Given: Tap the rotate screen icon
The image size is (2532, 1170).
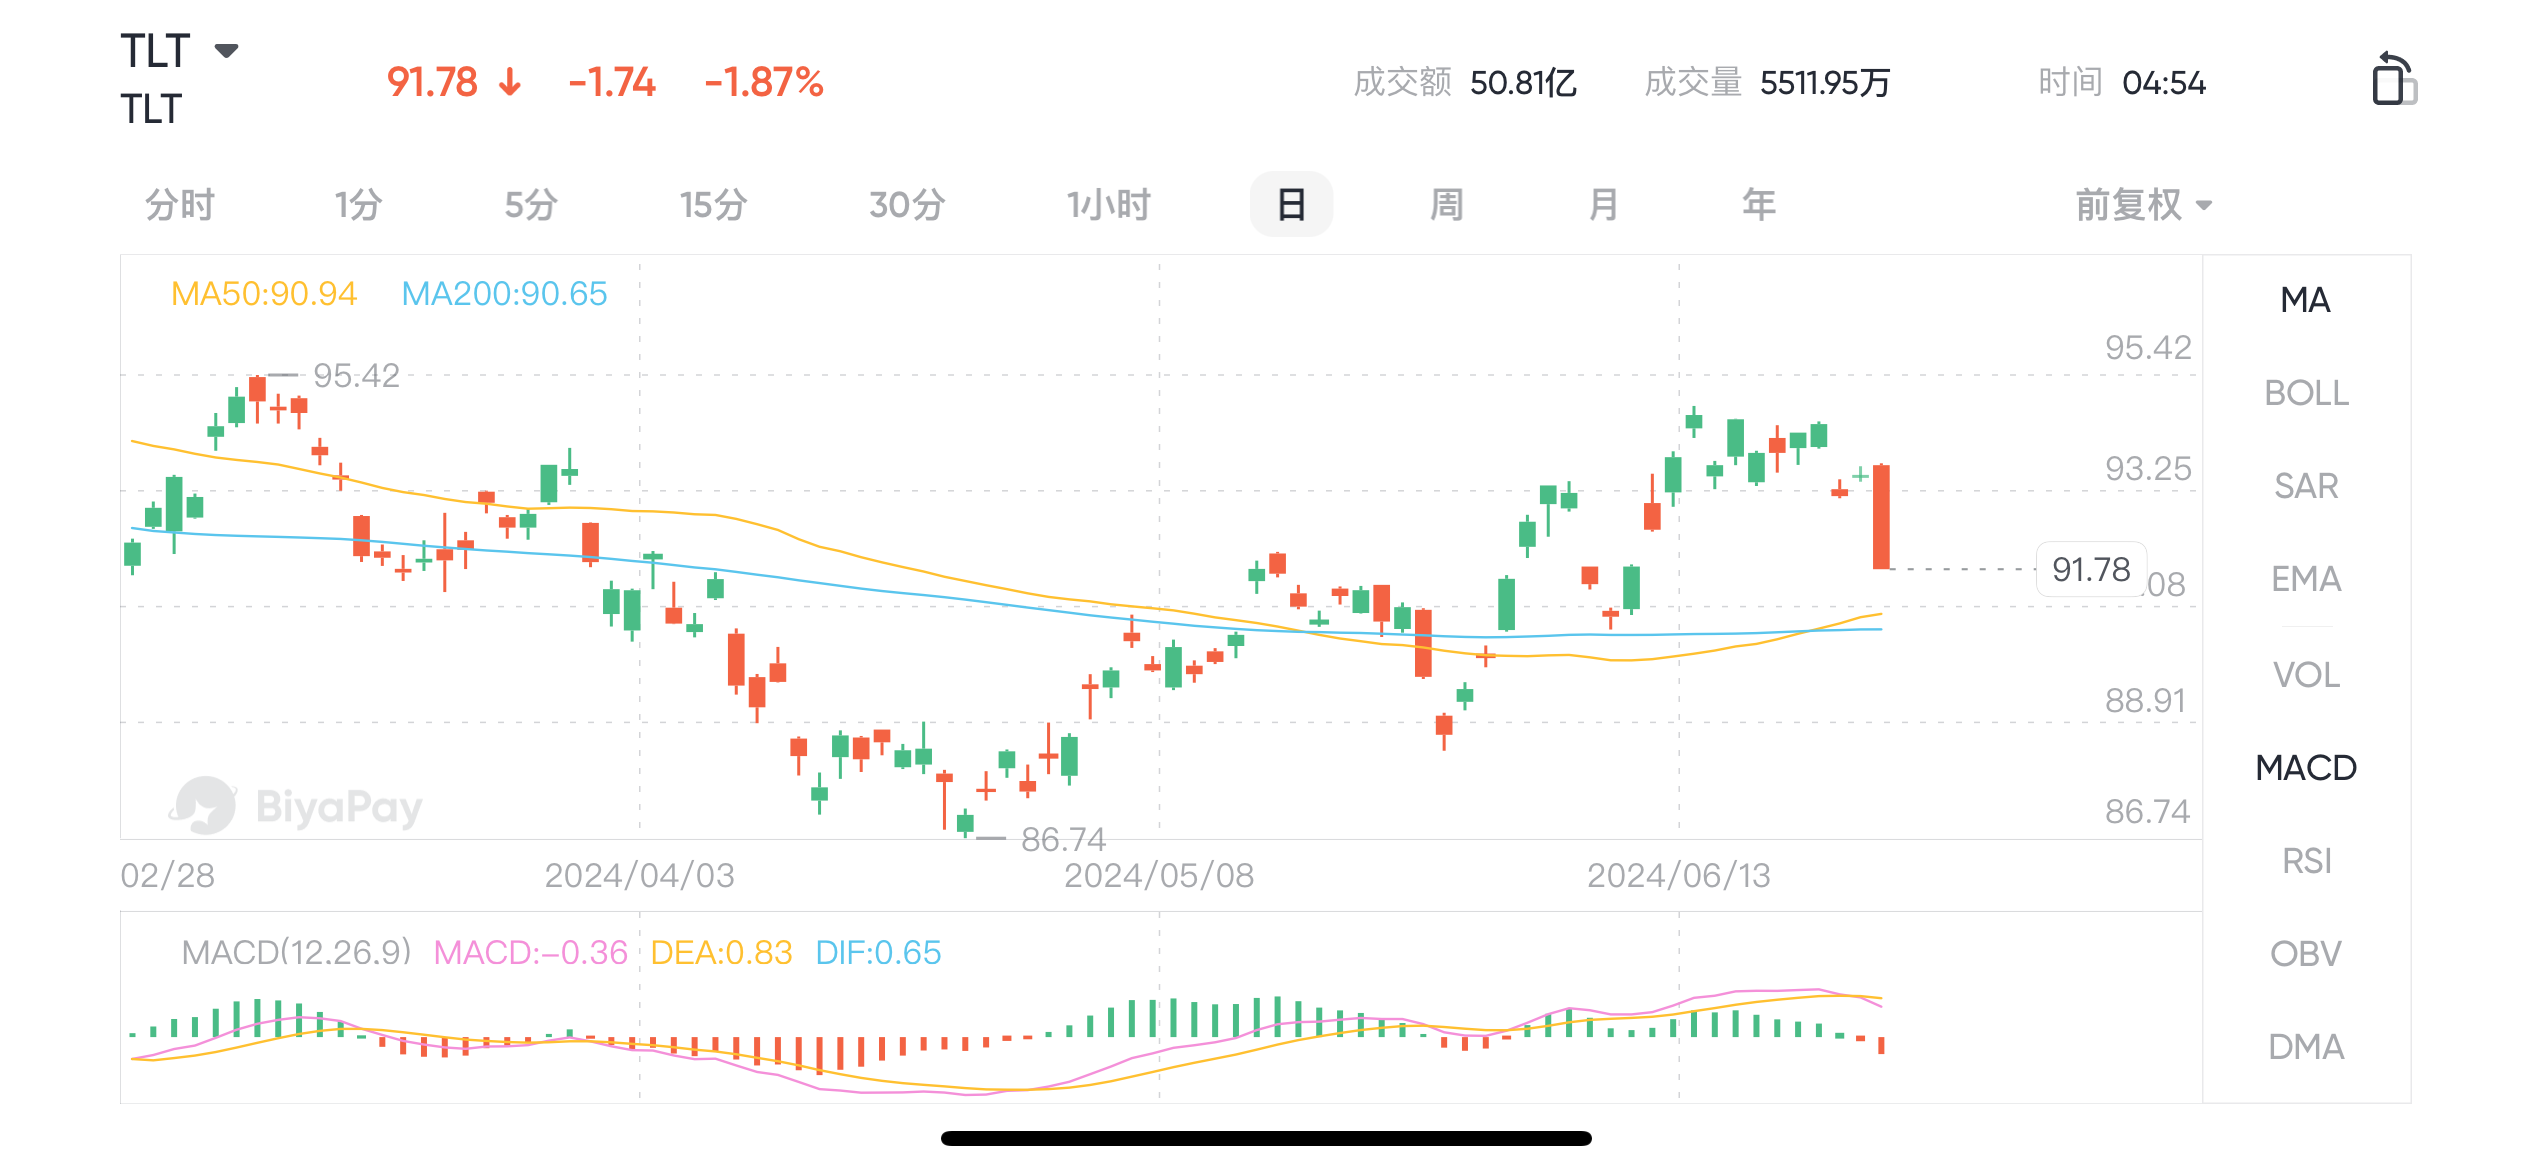Looking at the screenshot, I should point(2393,78).
